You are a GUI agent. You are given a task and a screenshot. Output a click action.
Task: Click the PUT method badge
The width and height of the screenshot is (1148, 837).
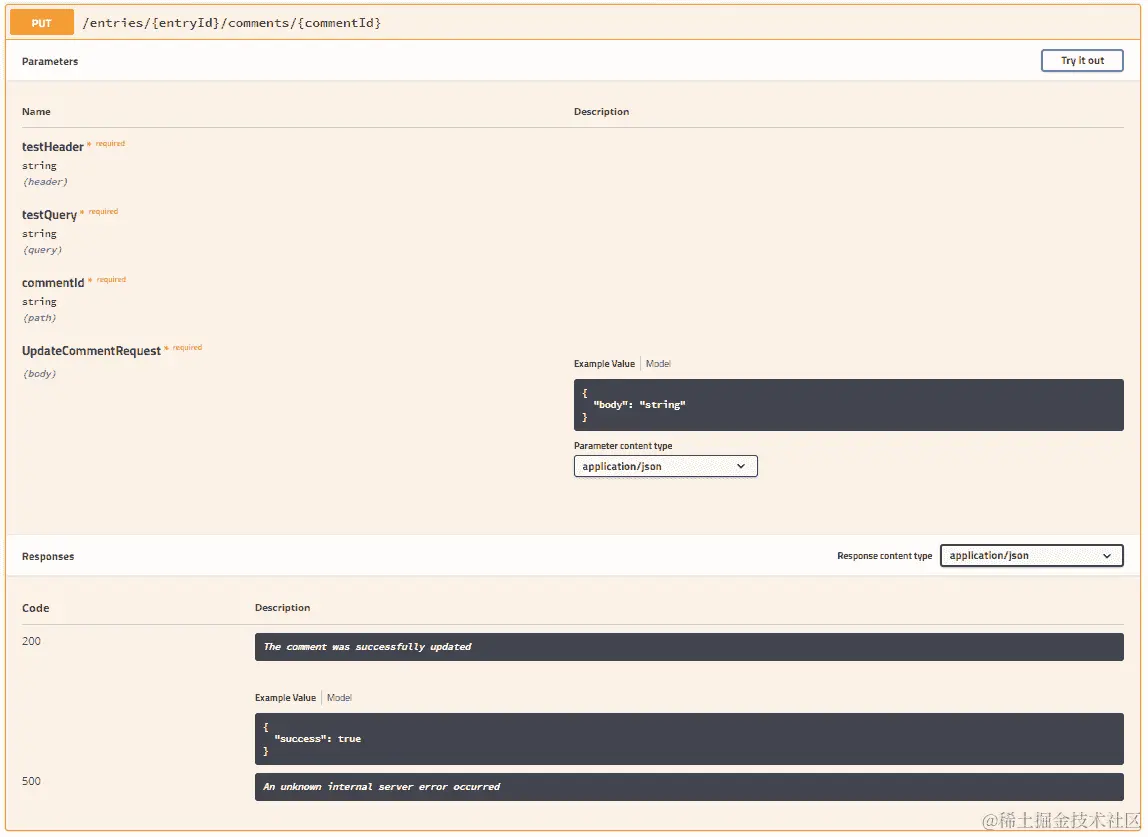pyautogui.click(x=40, y=21)
